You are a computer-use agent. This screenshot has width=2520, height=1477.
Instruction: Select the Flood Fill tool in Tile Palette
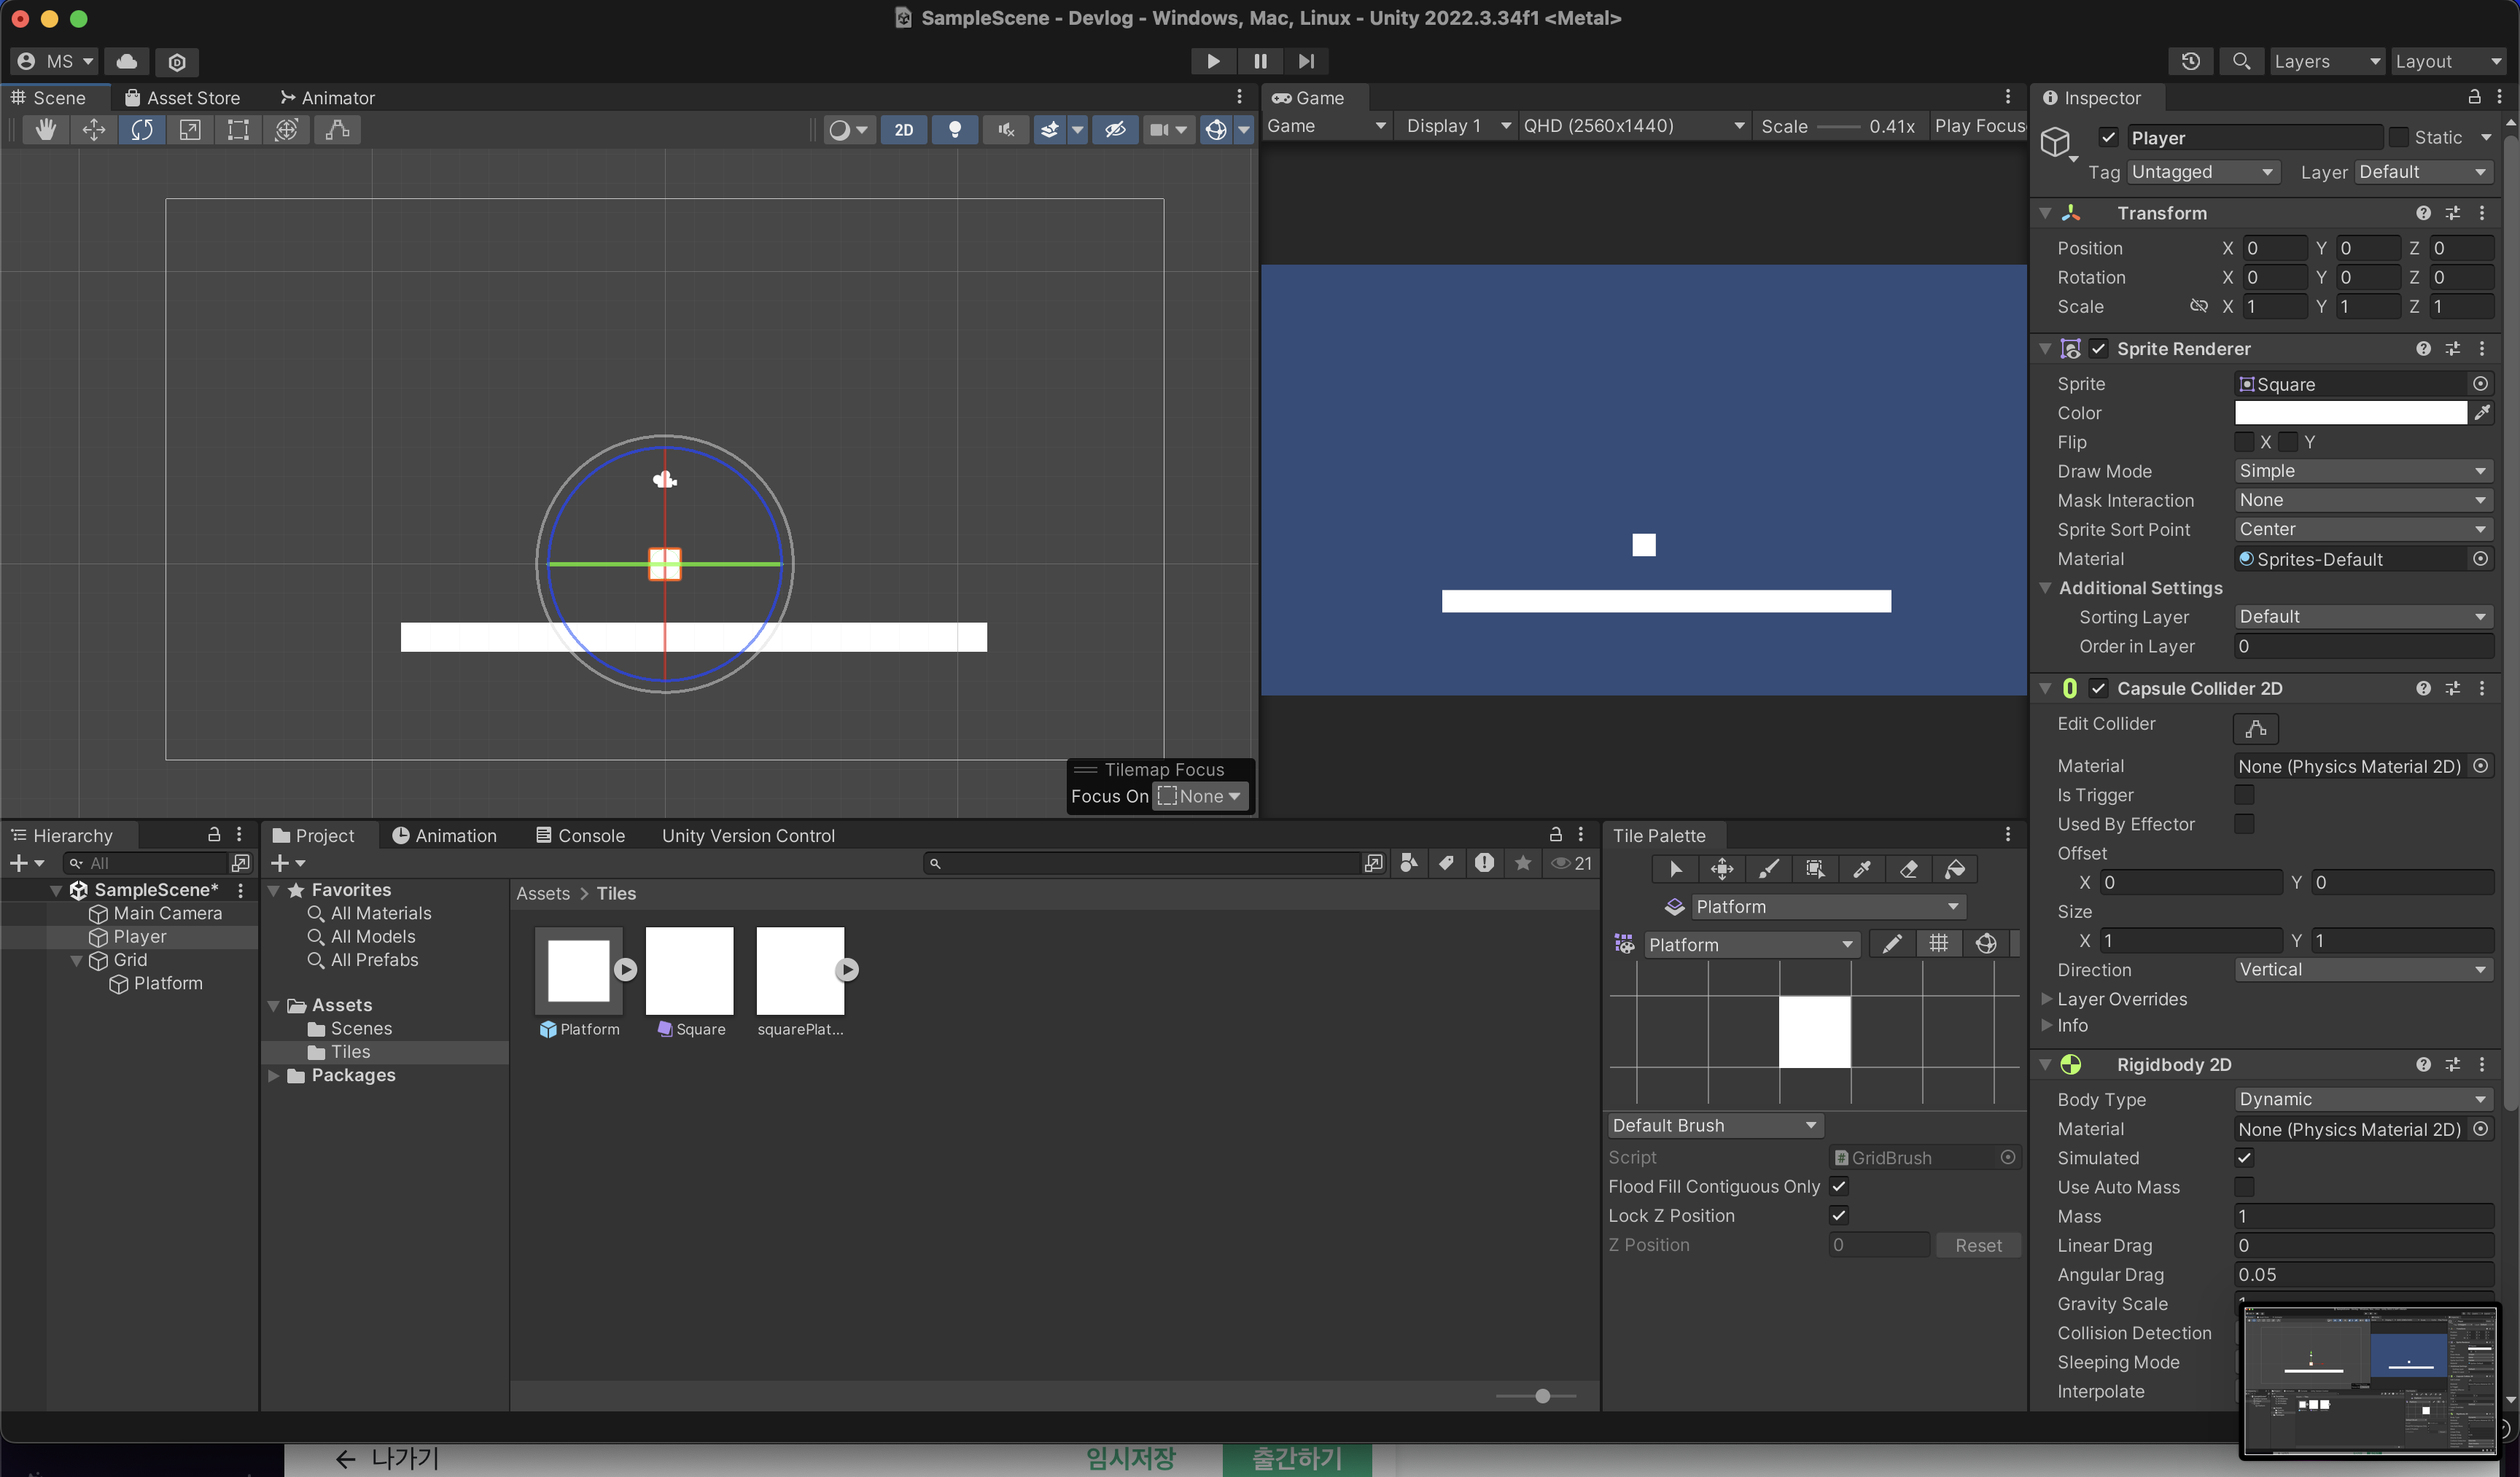[x=1954, y=869]
